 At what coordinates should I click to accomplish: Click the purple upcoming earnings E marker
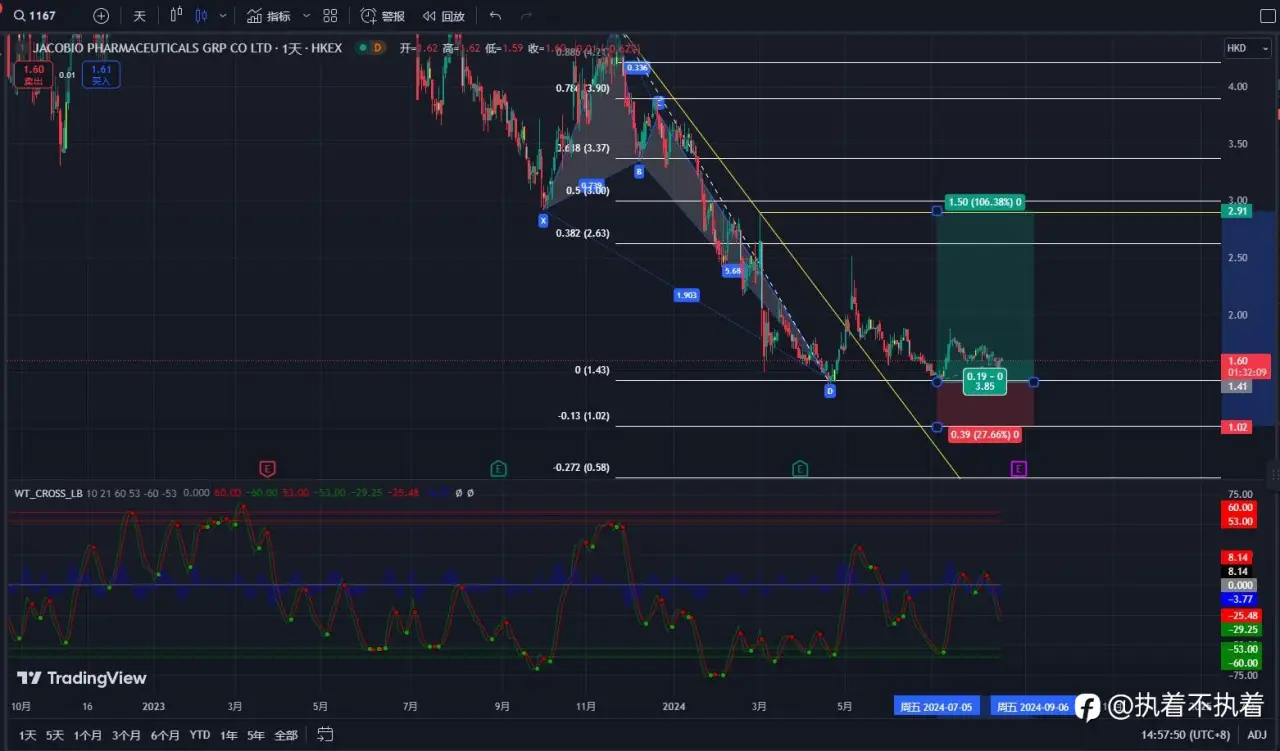(1018, 468)
